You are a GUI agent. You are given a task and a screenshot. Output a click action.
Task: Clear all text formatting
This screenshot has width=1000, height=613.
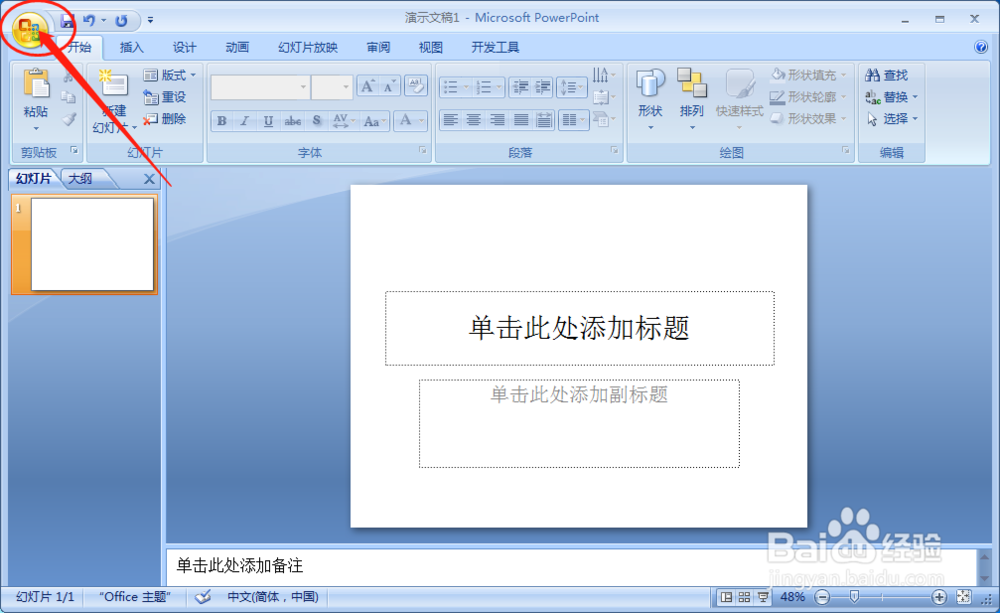pos(416,85)
